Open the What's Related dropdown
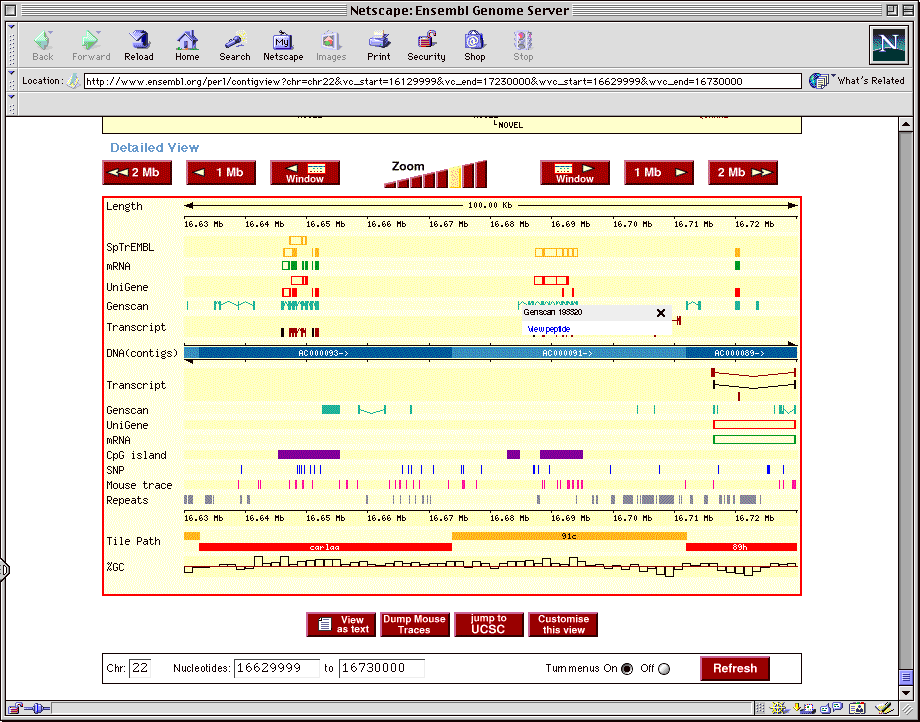Screen dimensions: 920x722 [x=833, y=76]
